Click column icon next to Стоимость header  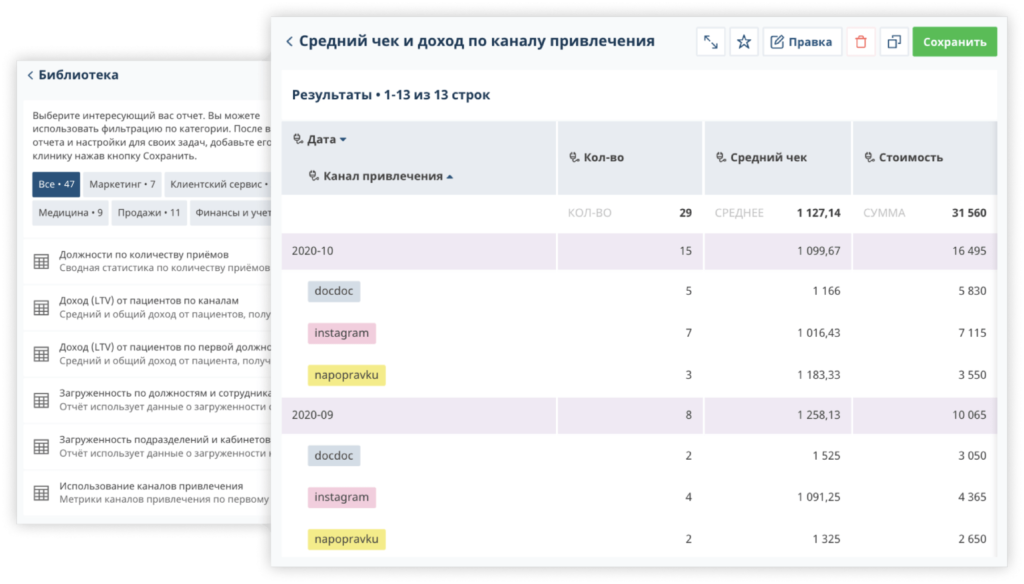(869, 158)
